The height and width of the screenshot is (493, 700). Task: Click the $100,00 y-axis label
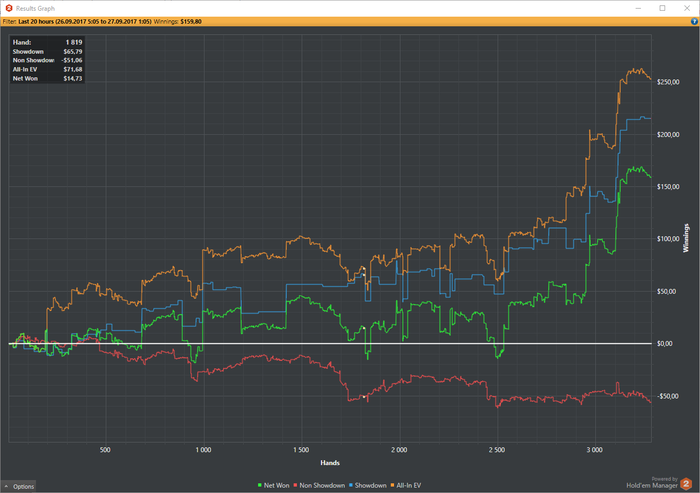(x=668, y=239)
